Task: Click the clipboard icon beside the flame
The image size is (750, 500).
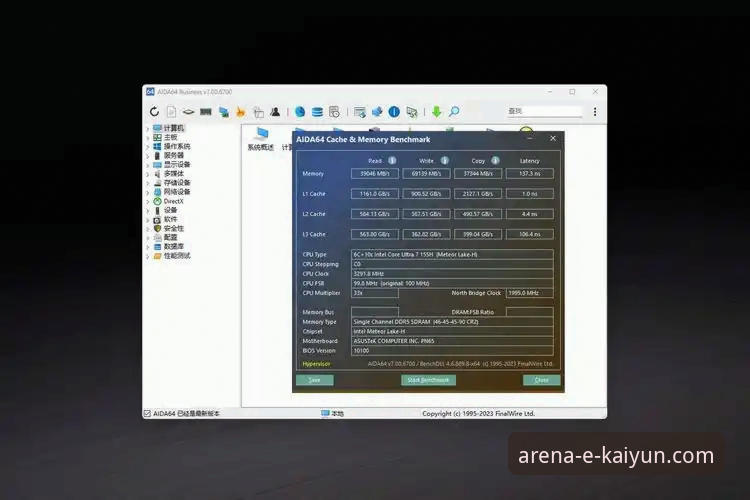Action: point(258,112)
